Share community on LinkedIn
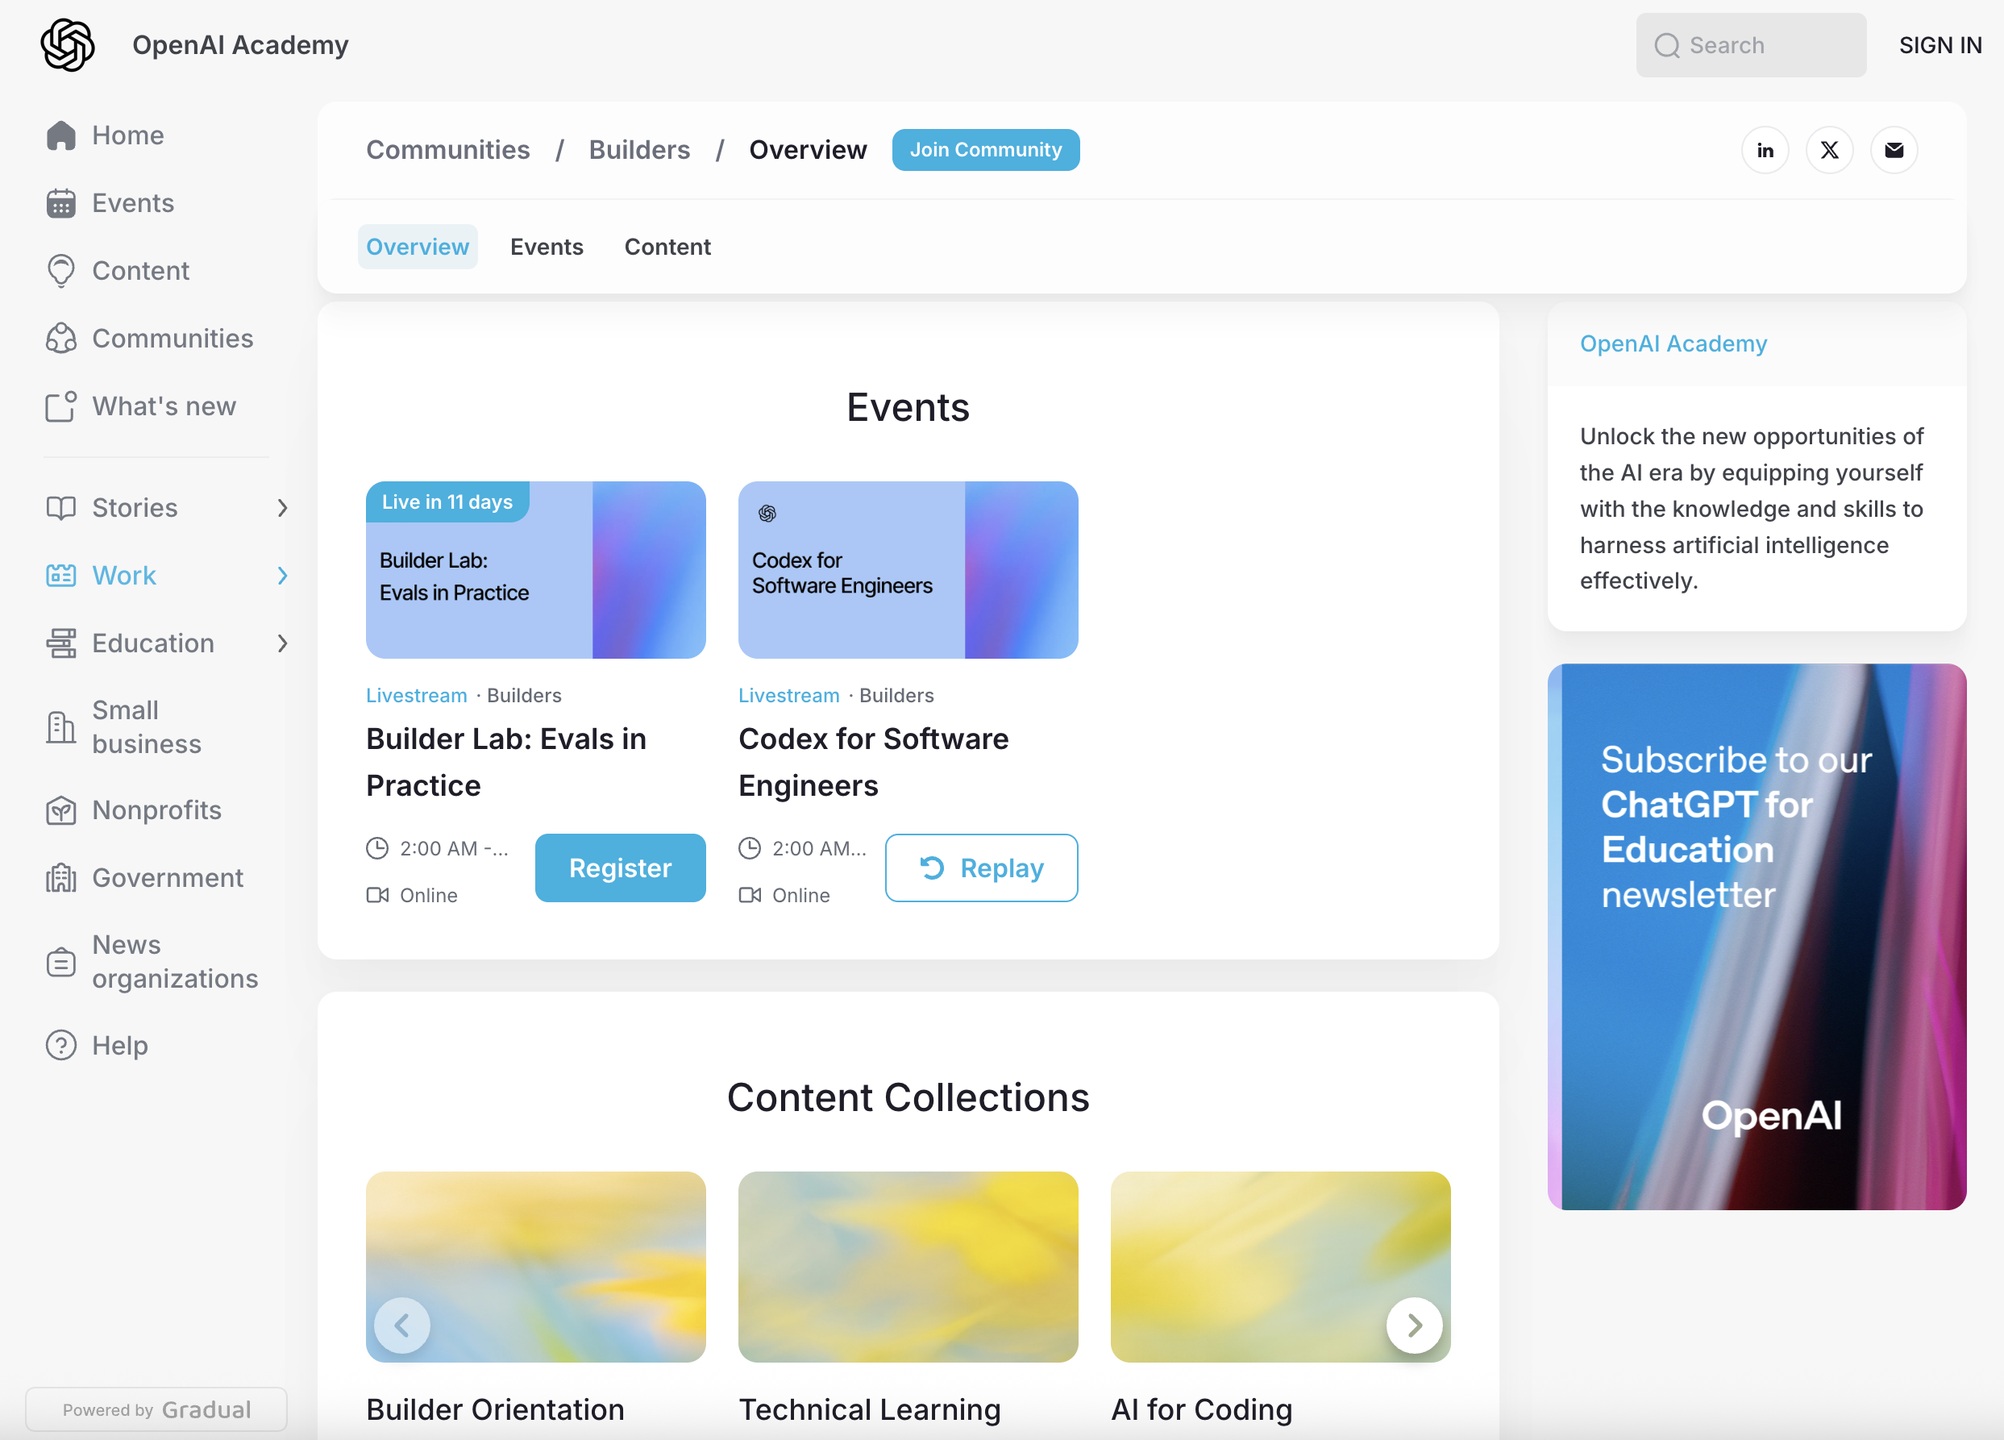This screenshot has width=2004, height=1440. pos(1765,150)
